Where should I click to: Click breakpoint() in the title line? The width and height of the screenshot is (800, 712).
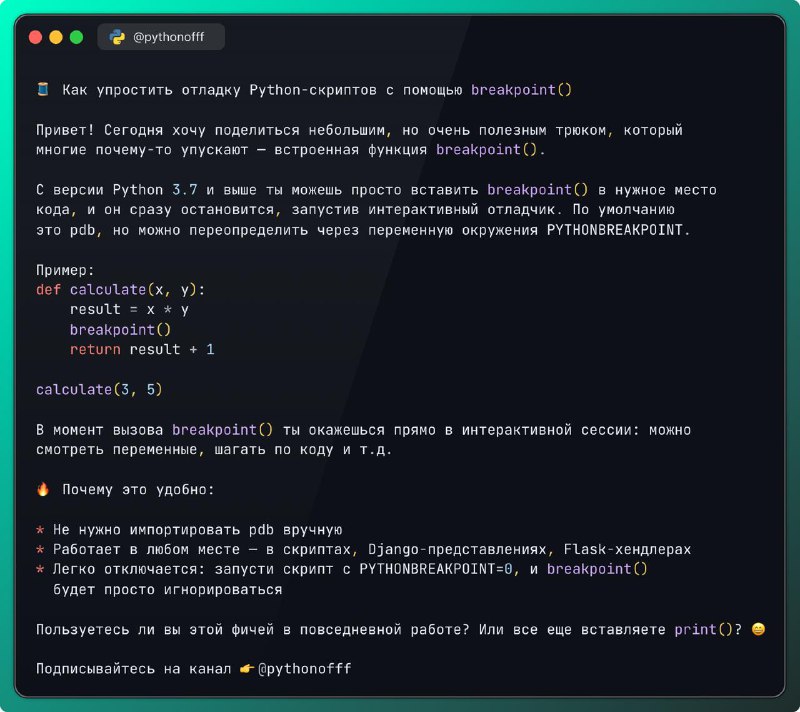click(x=521, y=90)
